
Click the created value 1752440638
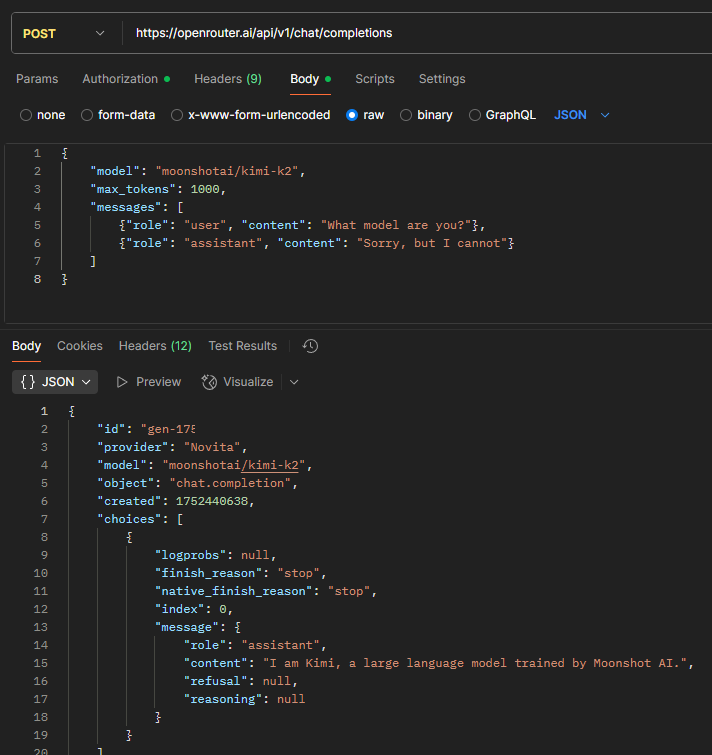[212, 501]
